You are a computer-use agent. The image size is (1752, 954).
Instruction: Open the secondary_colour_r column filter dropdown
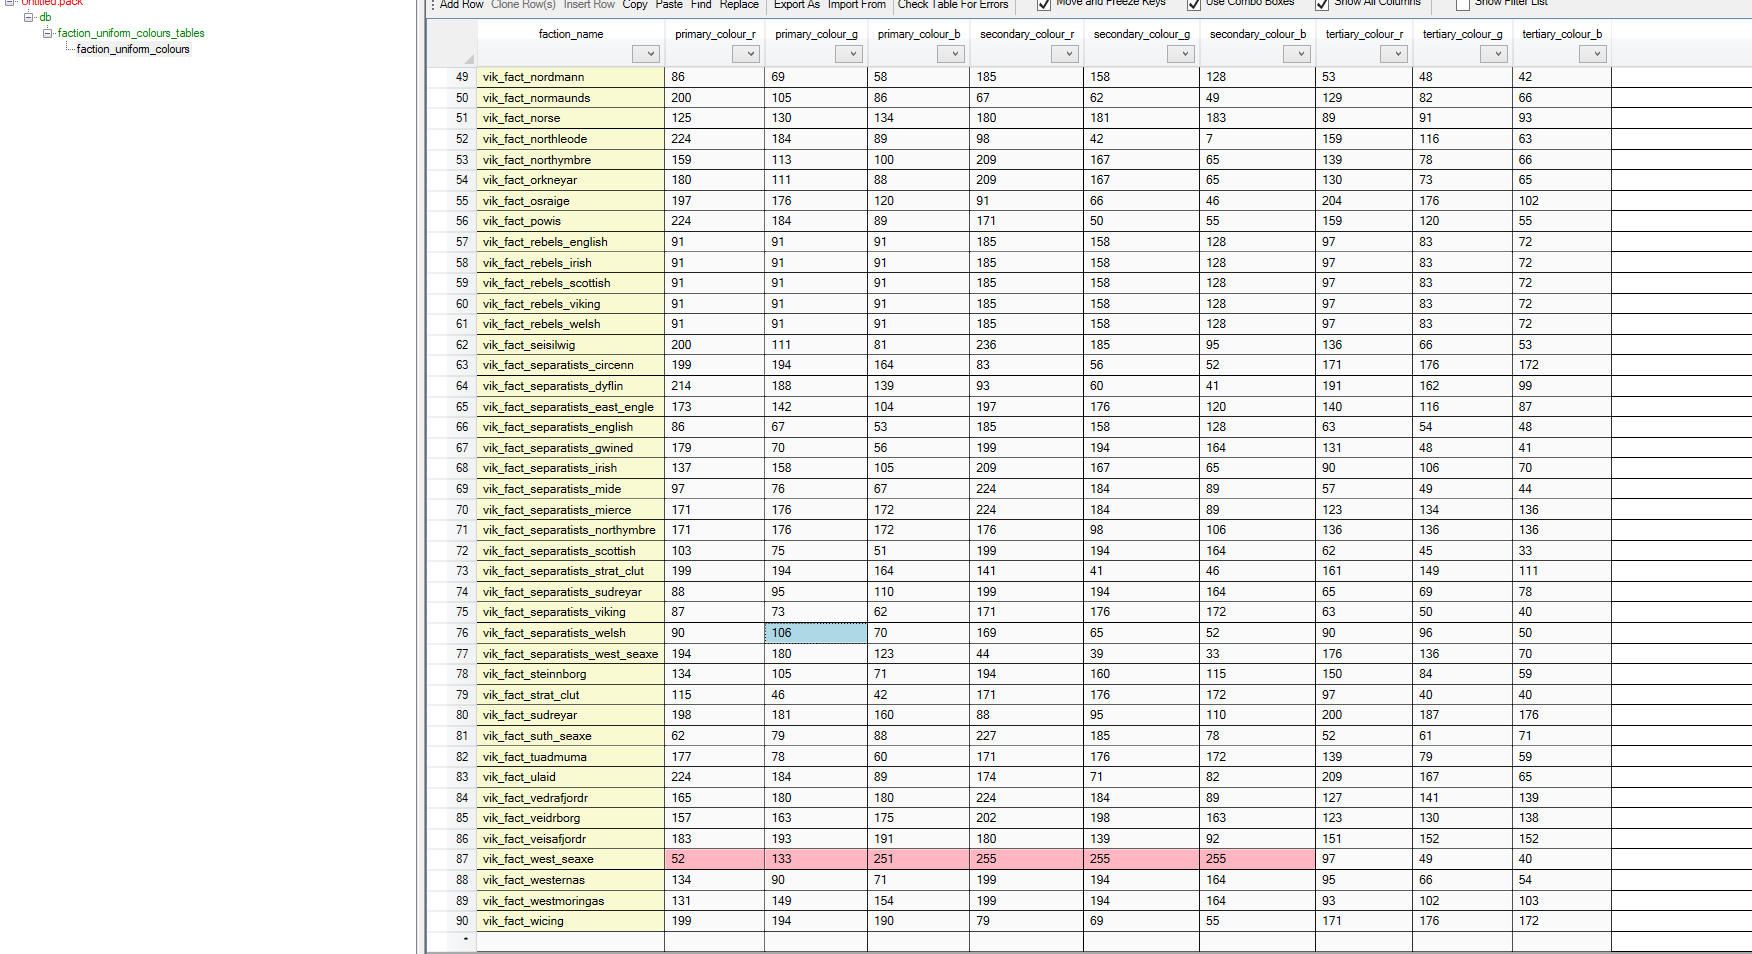[x=1064, y=54]
